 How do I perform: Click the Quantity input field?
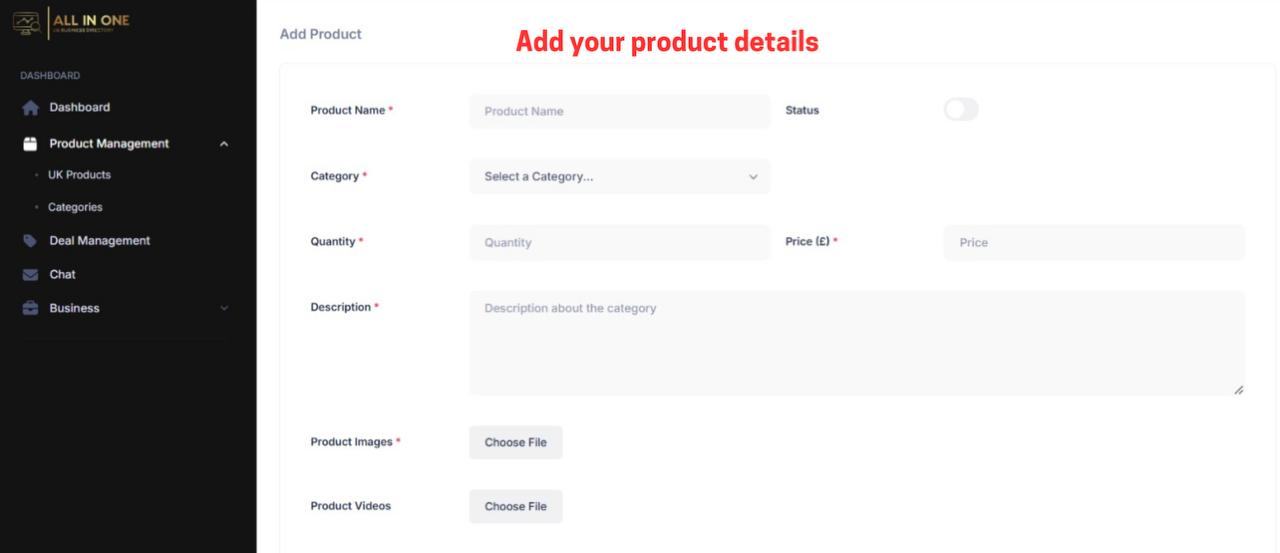[x=620, y=243]
